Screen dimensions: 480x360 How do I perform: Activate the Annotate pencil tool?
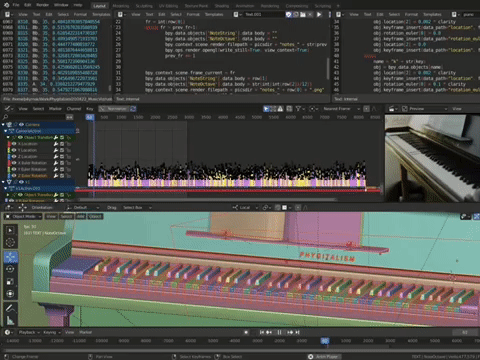(x=10, y=308)
